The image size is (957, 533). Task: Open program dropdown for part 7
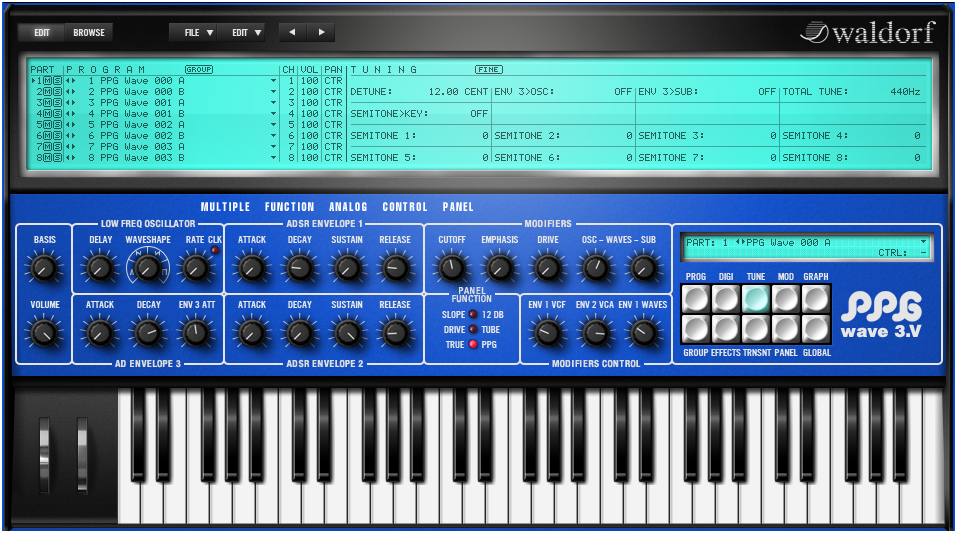[x=273, y=147]
